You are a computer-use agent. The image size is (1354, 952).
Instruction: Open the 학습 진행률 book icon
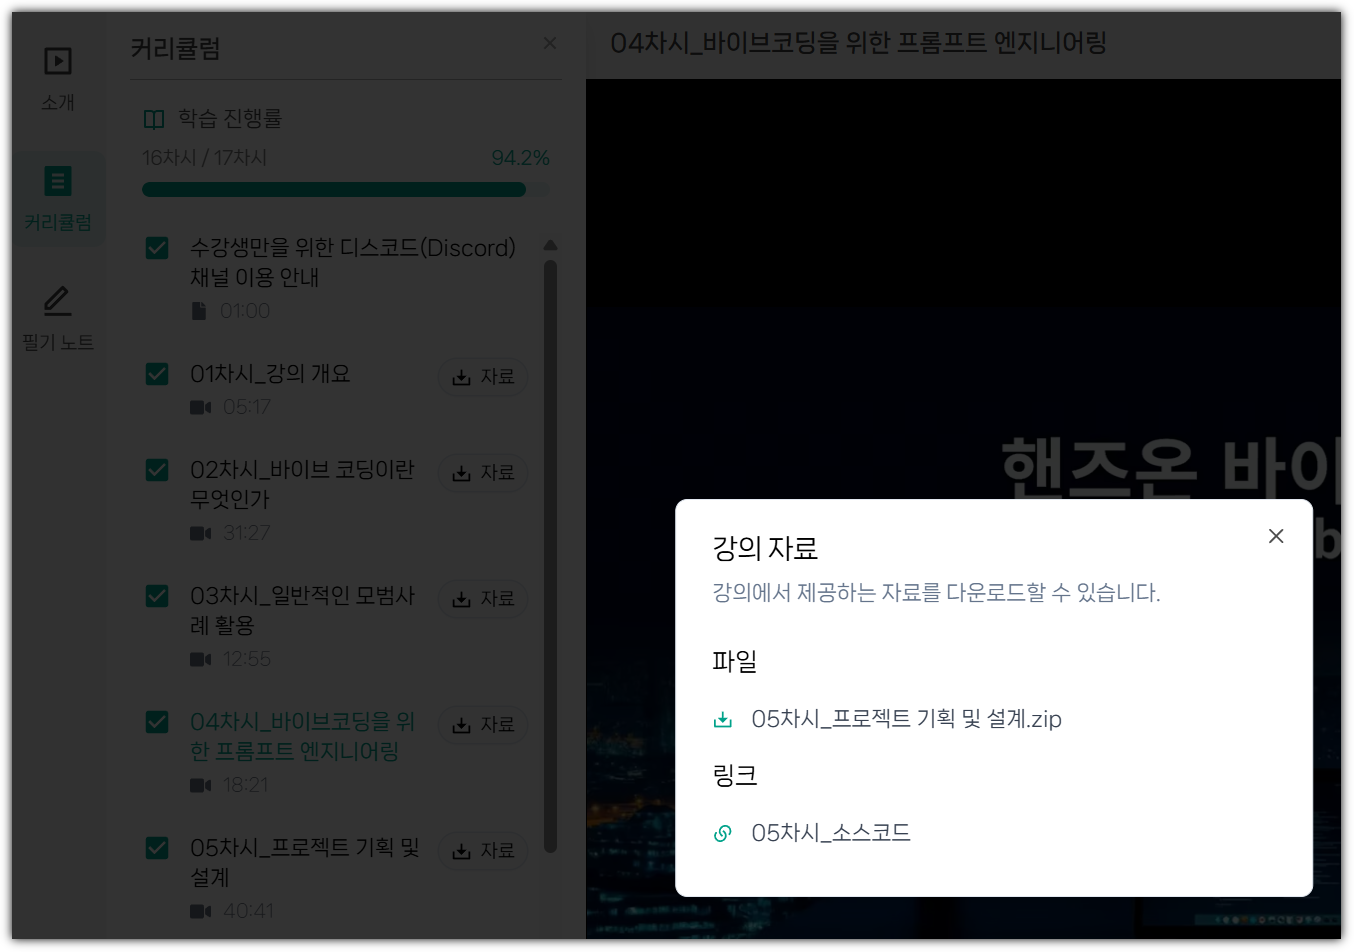coord(154,119)
